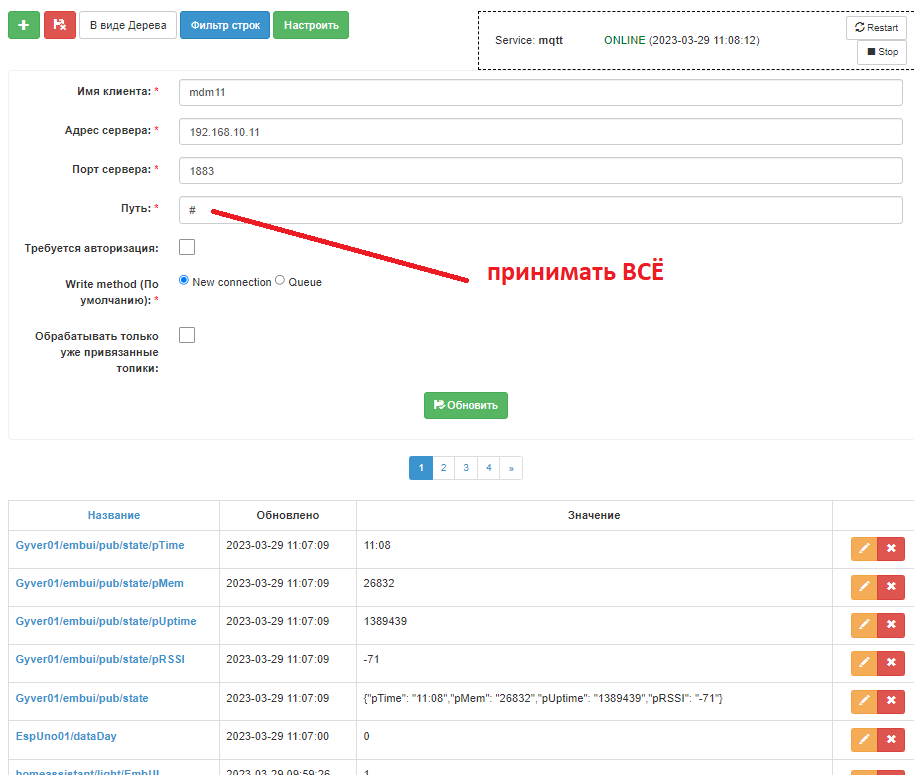Go to pagination page 2
The height and width of the screenshot is (775, 914).
point(444,468)
